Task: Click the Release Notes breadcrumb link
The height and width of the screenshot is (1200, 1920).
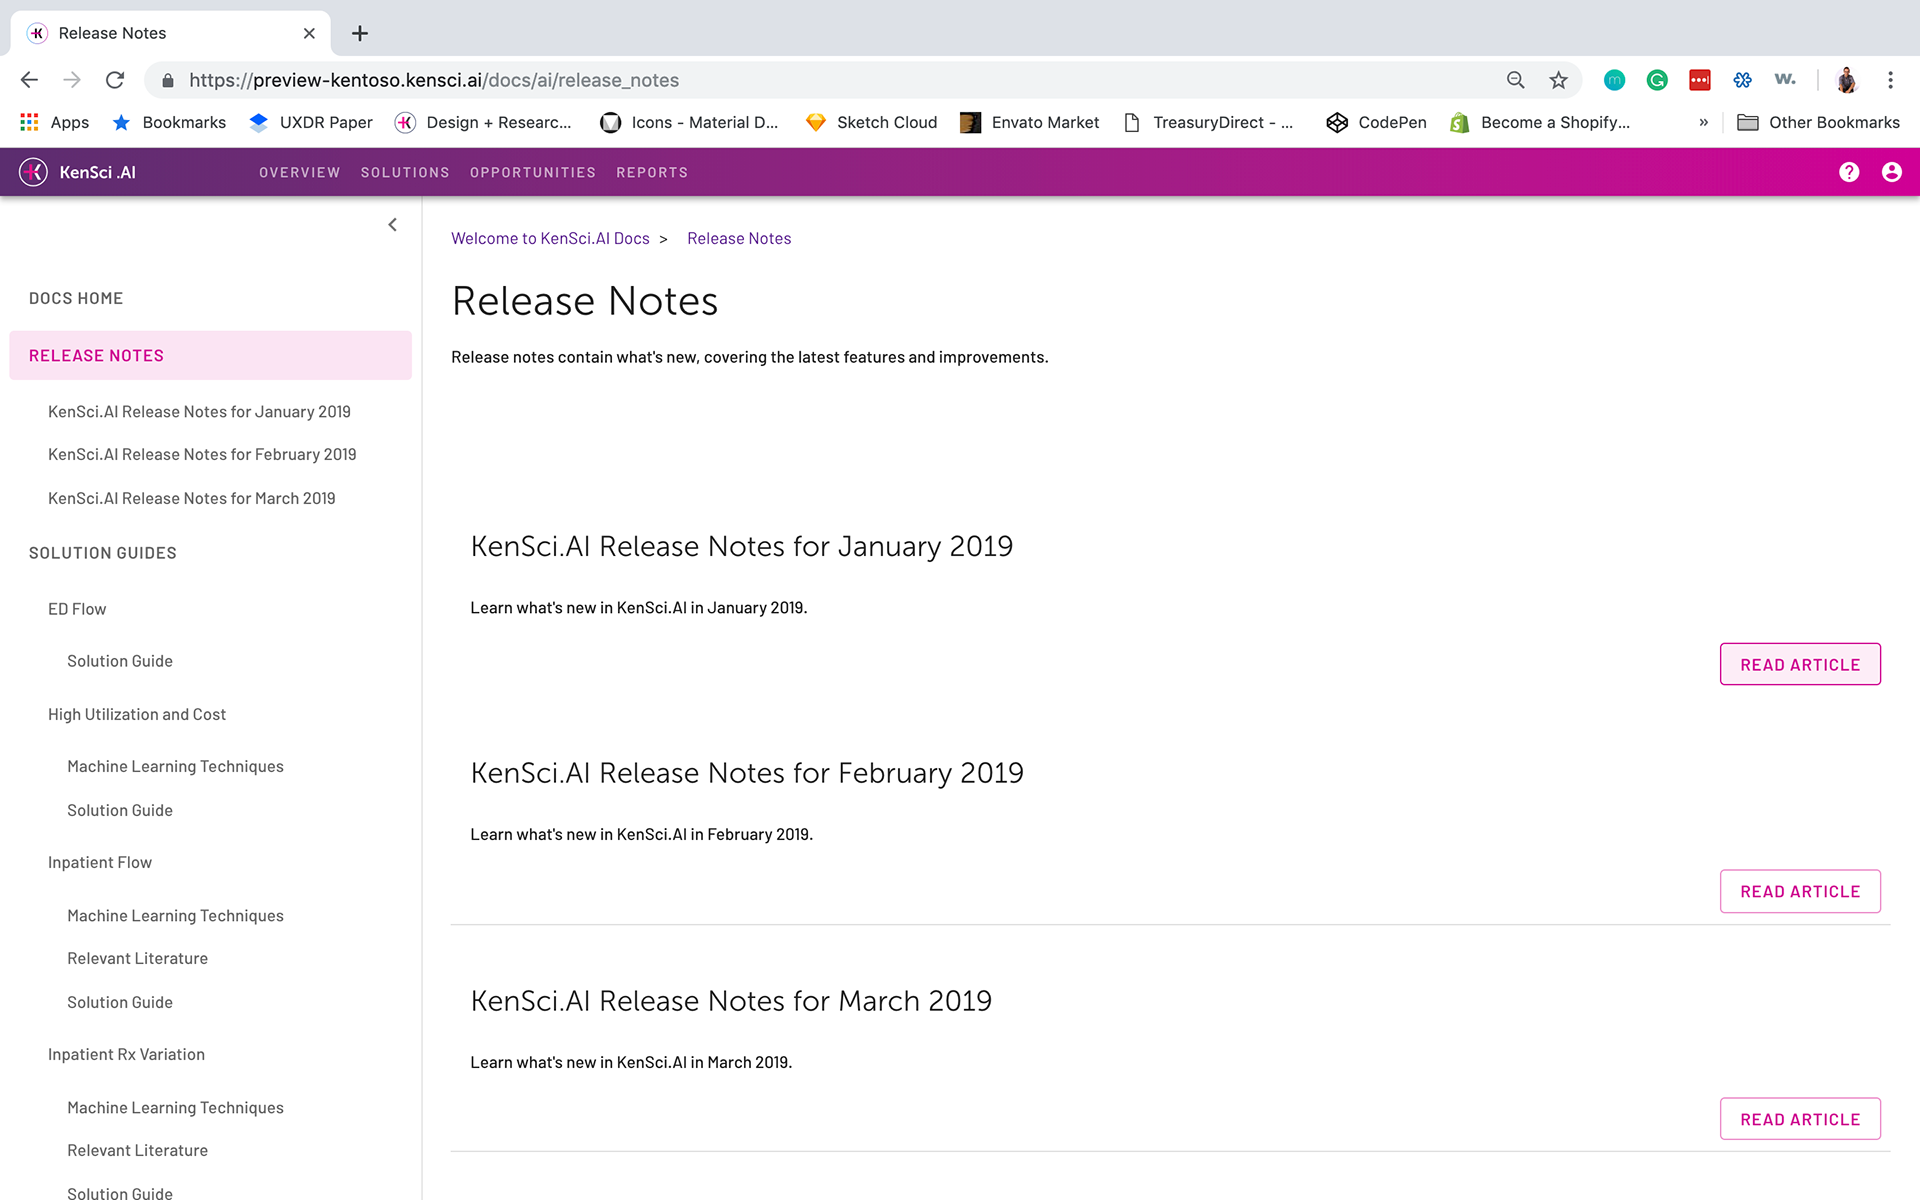Action: [739, 238]
